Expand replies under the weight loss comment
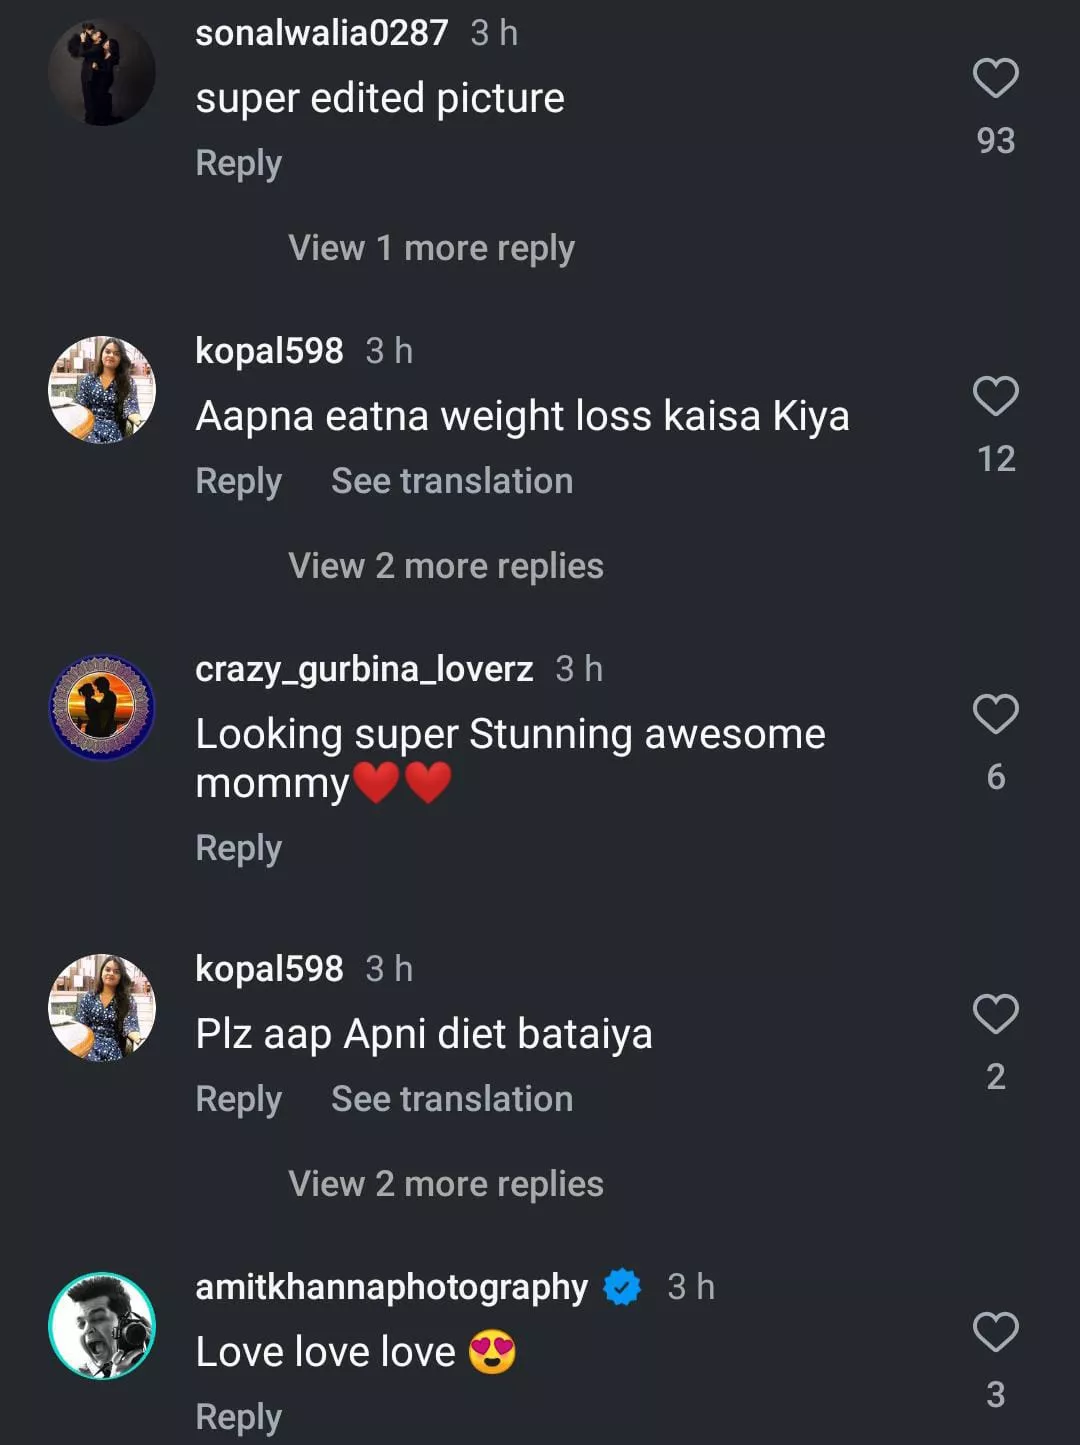Screen dimensions: 1080x1445 445,566
